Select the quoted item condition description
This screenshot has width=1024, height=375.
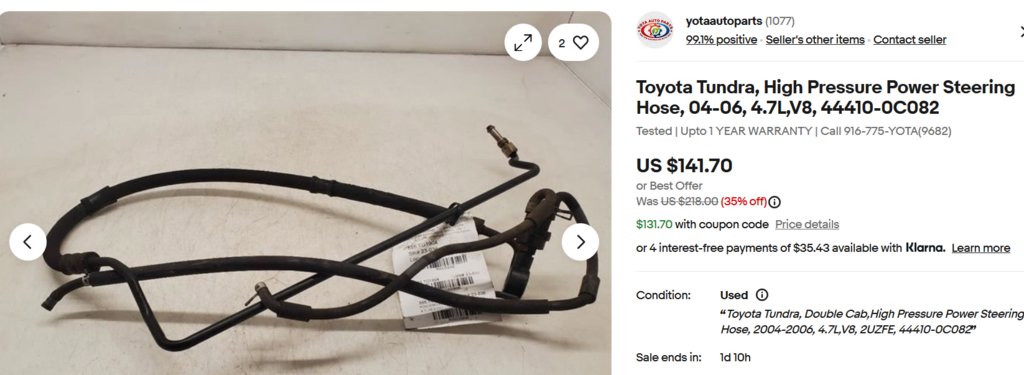872,321
